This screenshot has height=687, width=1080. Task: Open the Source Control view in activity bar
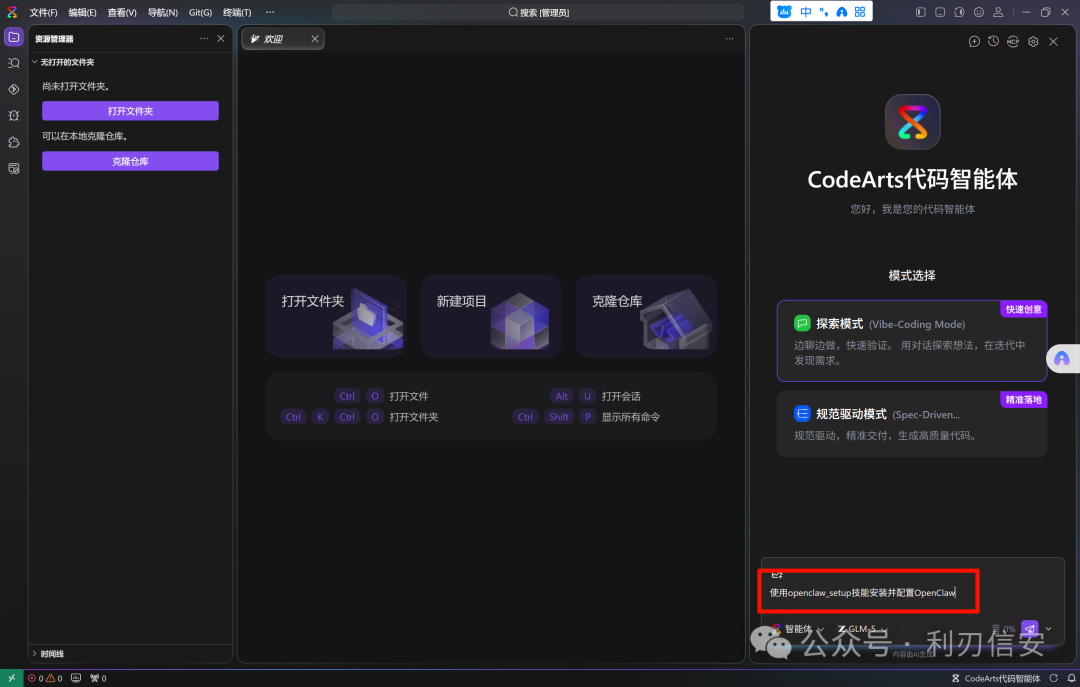[x=14, y=90]
